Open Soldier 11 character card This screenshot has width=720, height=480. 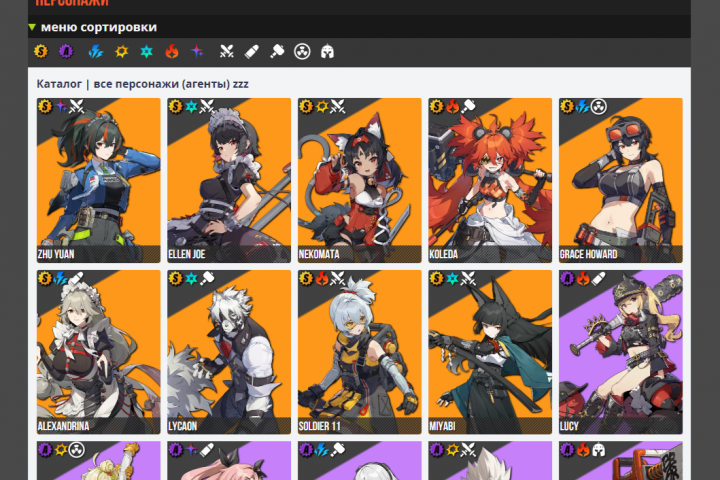[360, 352]
